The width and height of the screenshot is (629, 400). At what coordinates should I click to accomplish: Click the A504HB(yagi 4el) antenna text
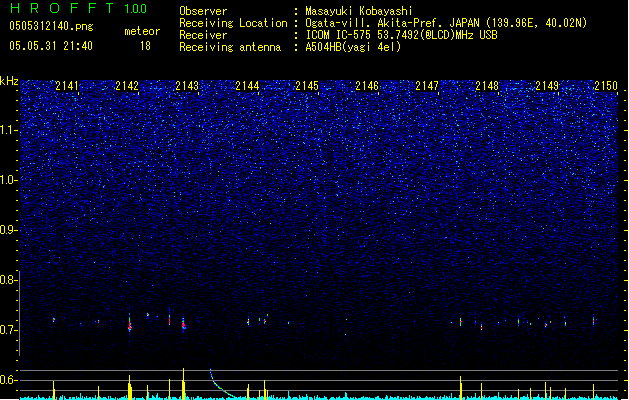[353, 47]
